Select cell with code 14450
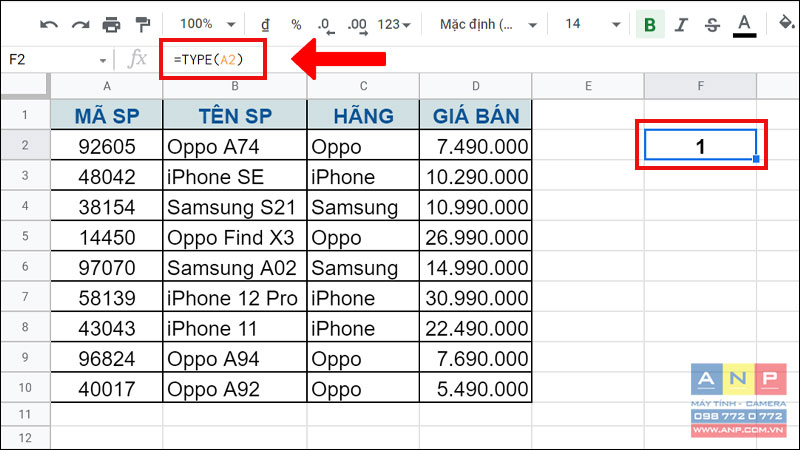The height and width of the screenshot is (450, 800). 107,237
